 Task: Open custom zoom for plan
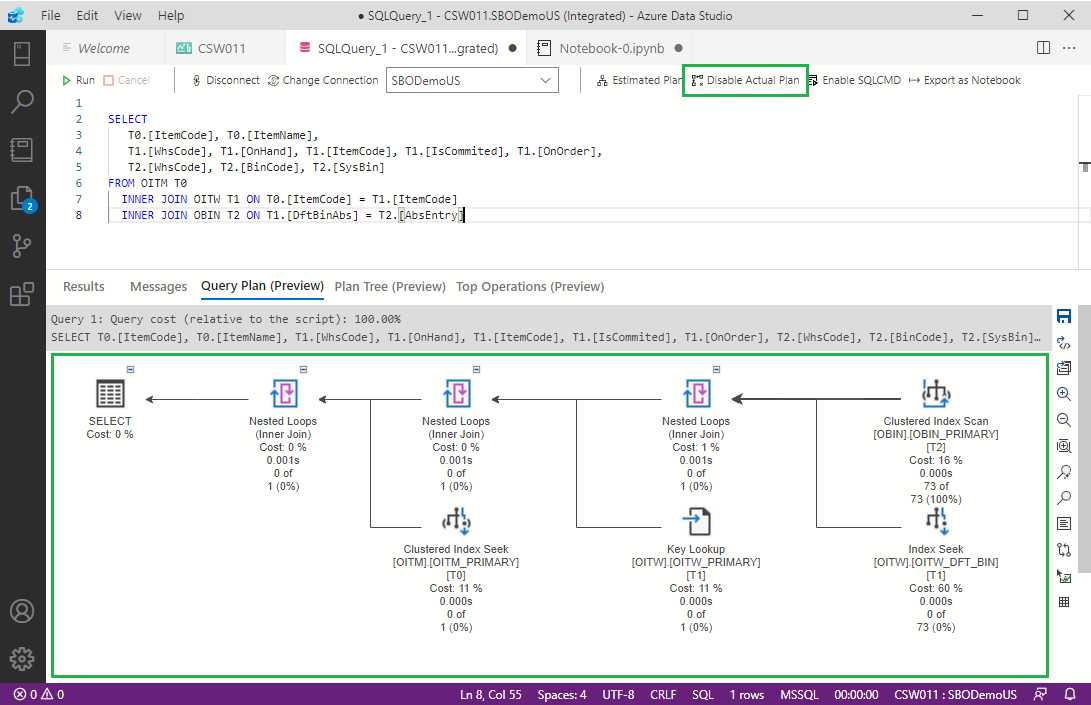point(1064,472)
